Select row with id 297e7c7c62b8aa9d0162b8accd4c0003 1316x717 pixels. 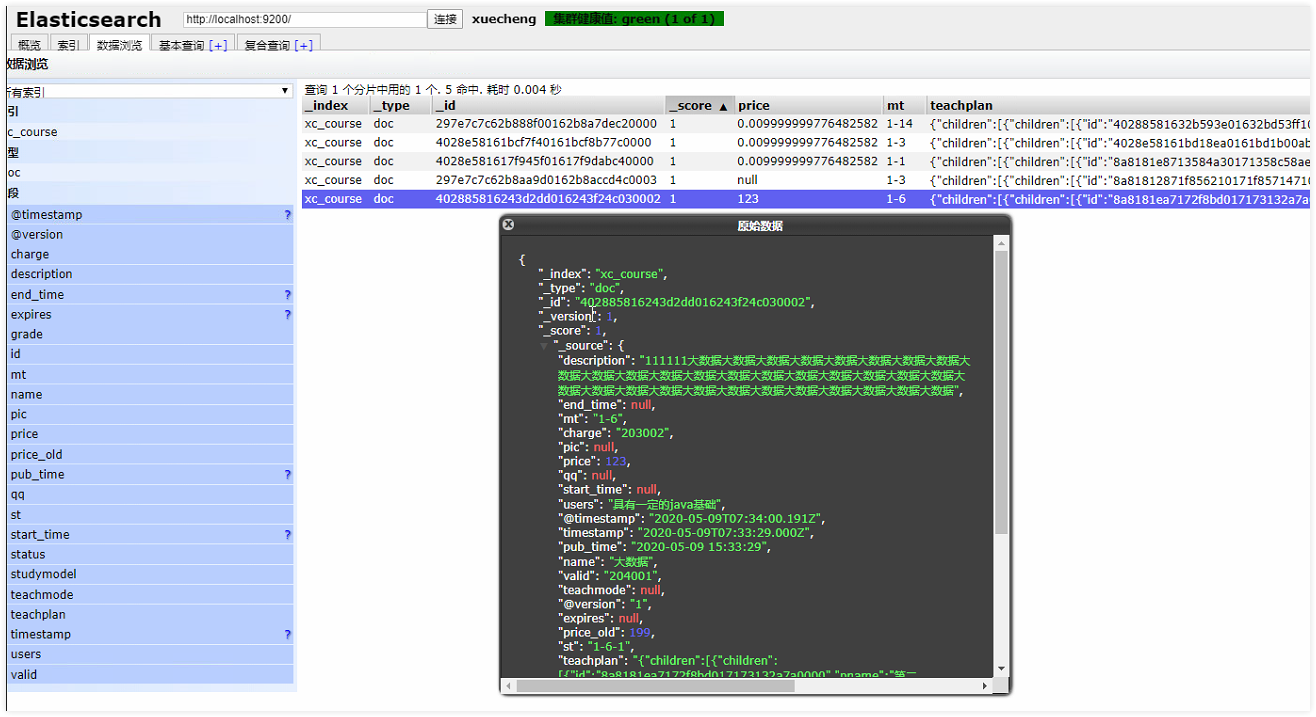806,180
